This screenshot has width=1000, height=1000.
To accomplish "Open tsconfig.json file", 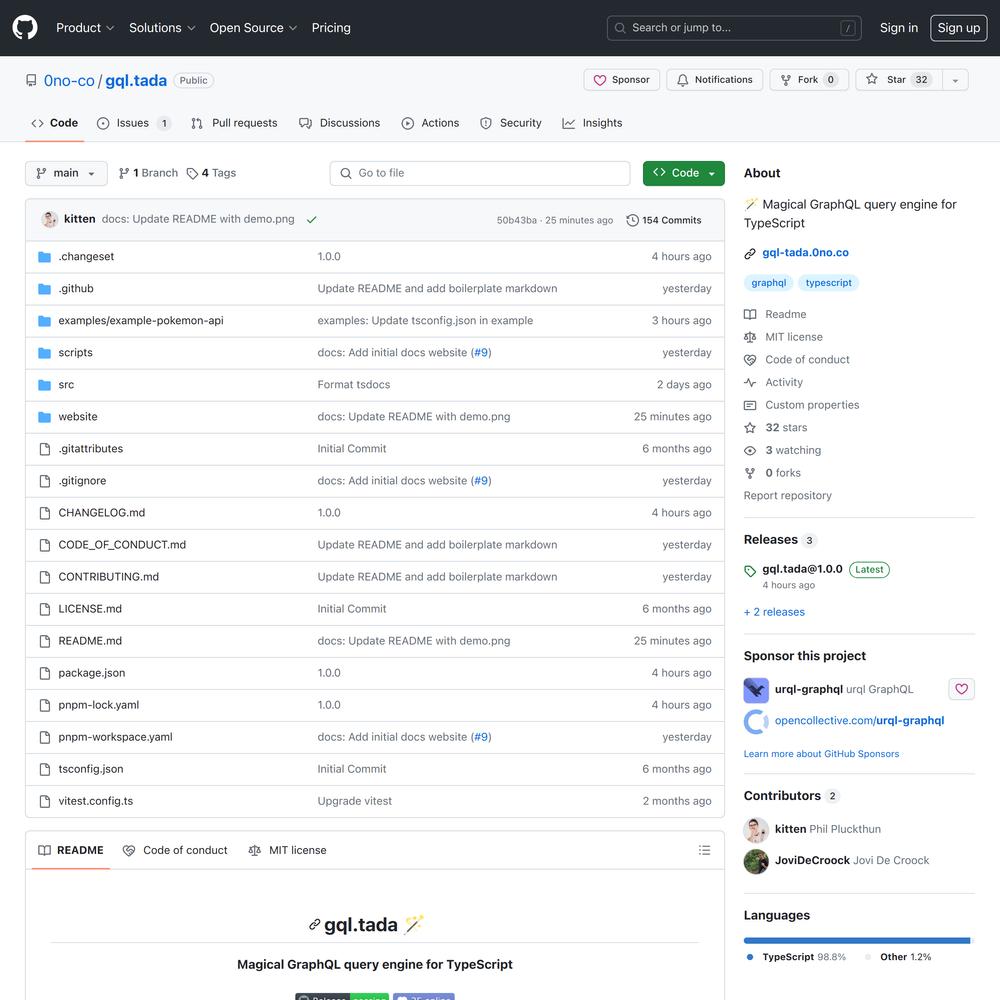I will pyautogui.click(x=91, y=769).
